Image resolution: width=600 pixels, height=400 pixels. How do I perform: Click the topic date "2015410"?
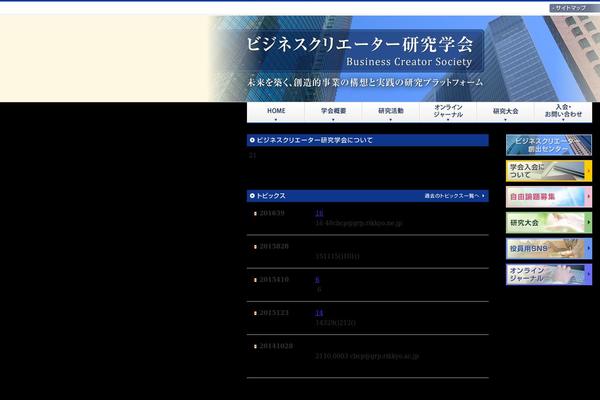pyautogui.click(x=274, y=279)
